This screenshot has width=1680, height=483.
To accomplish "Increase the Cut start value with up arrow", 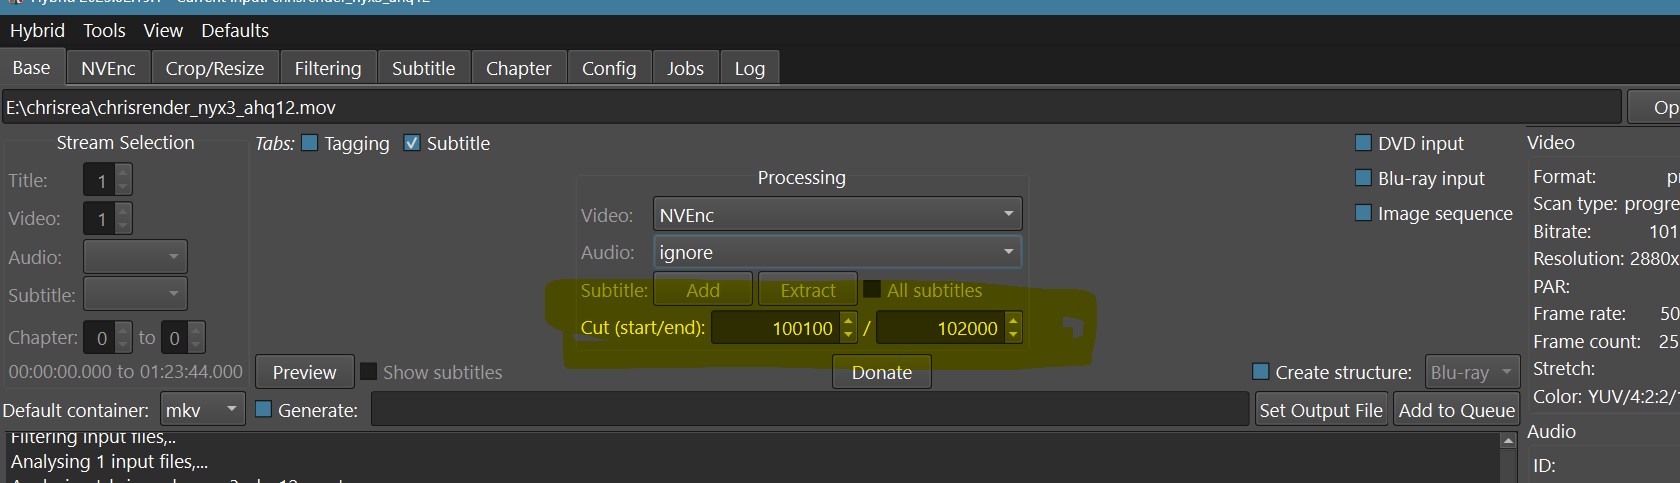I will (848, 321).
